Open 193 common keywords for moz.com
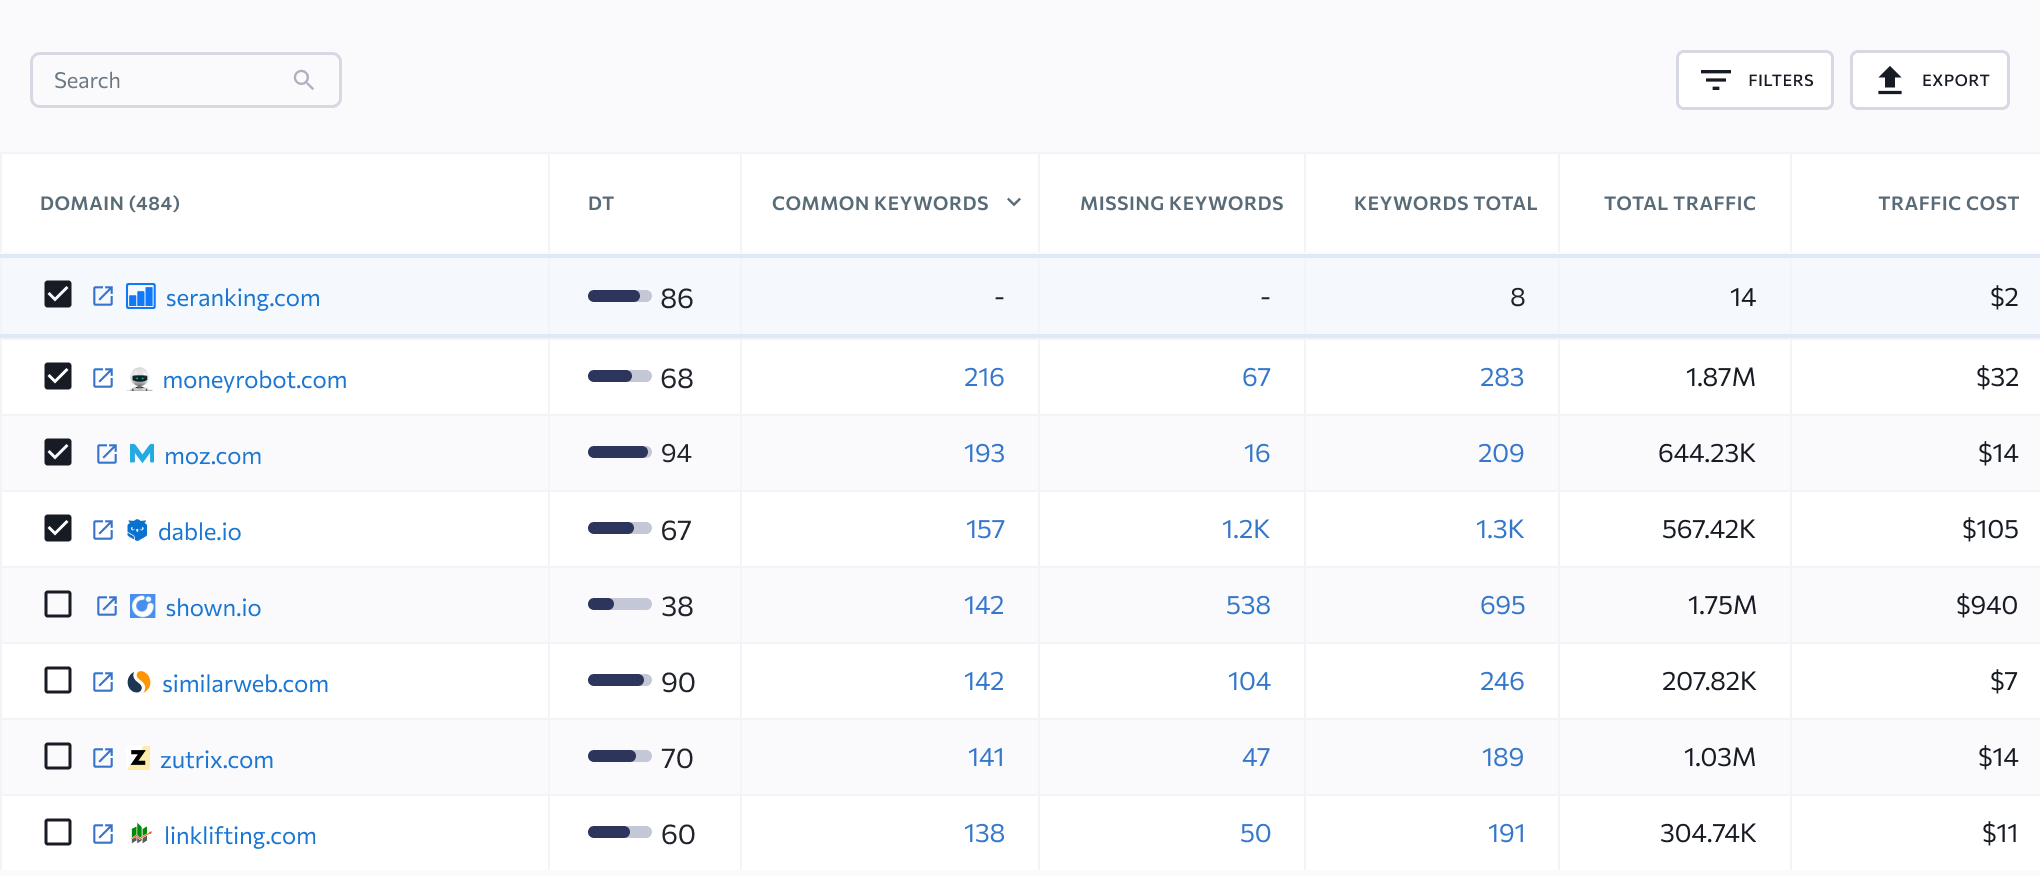 click(984, 453)
